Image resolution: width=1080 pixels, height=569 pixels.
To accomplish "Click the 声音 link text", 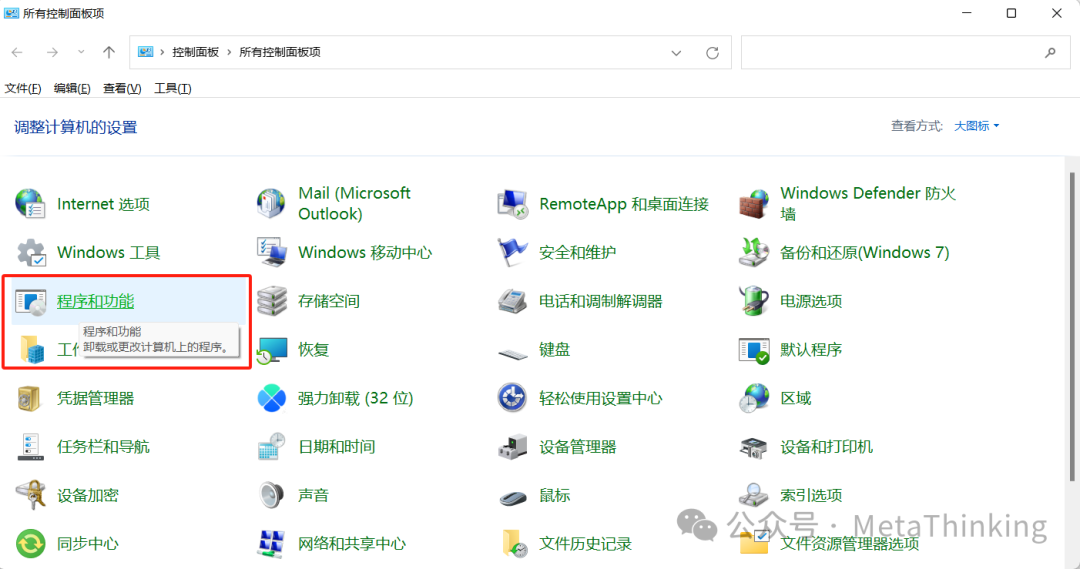I will click(x=313, y=495).
